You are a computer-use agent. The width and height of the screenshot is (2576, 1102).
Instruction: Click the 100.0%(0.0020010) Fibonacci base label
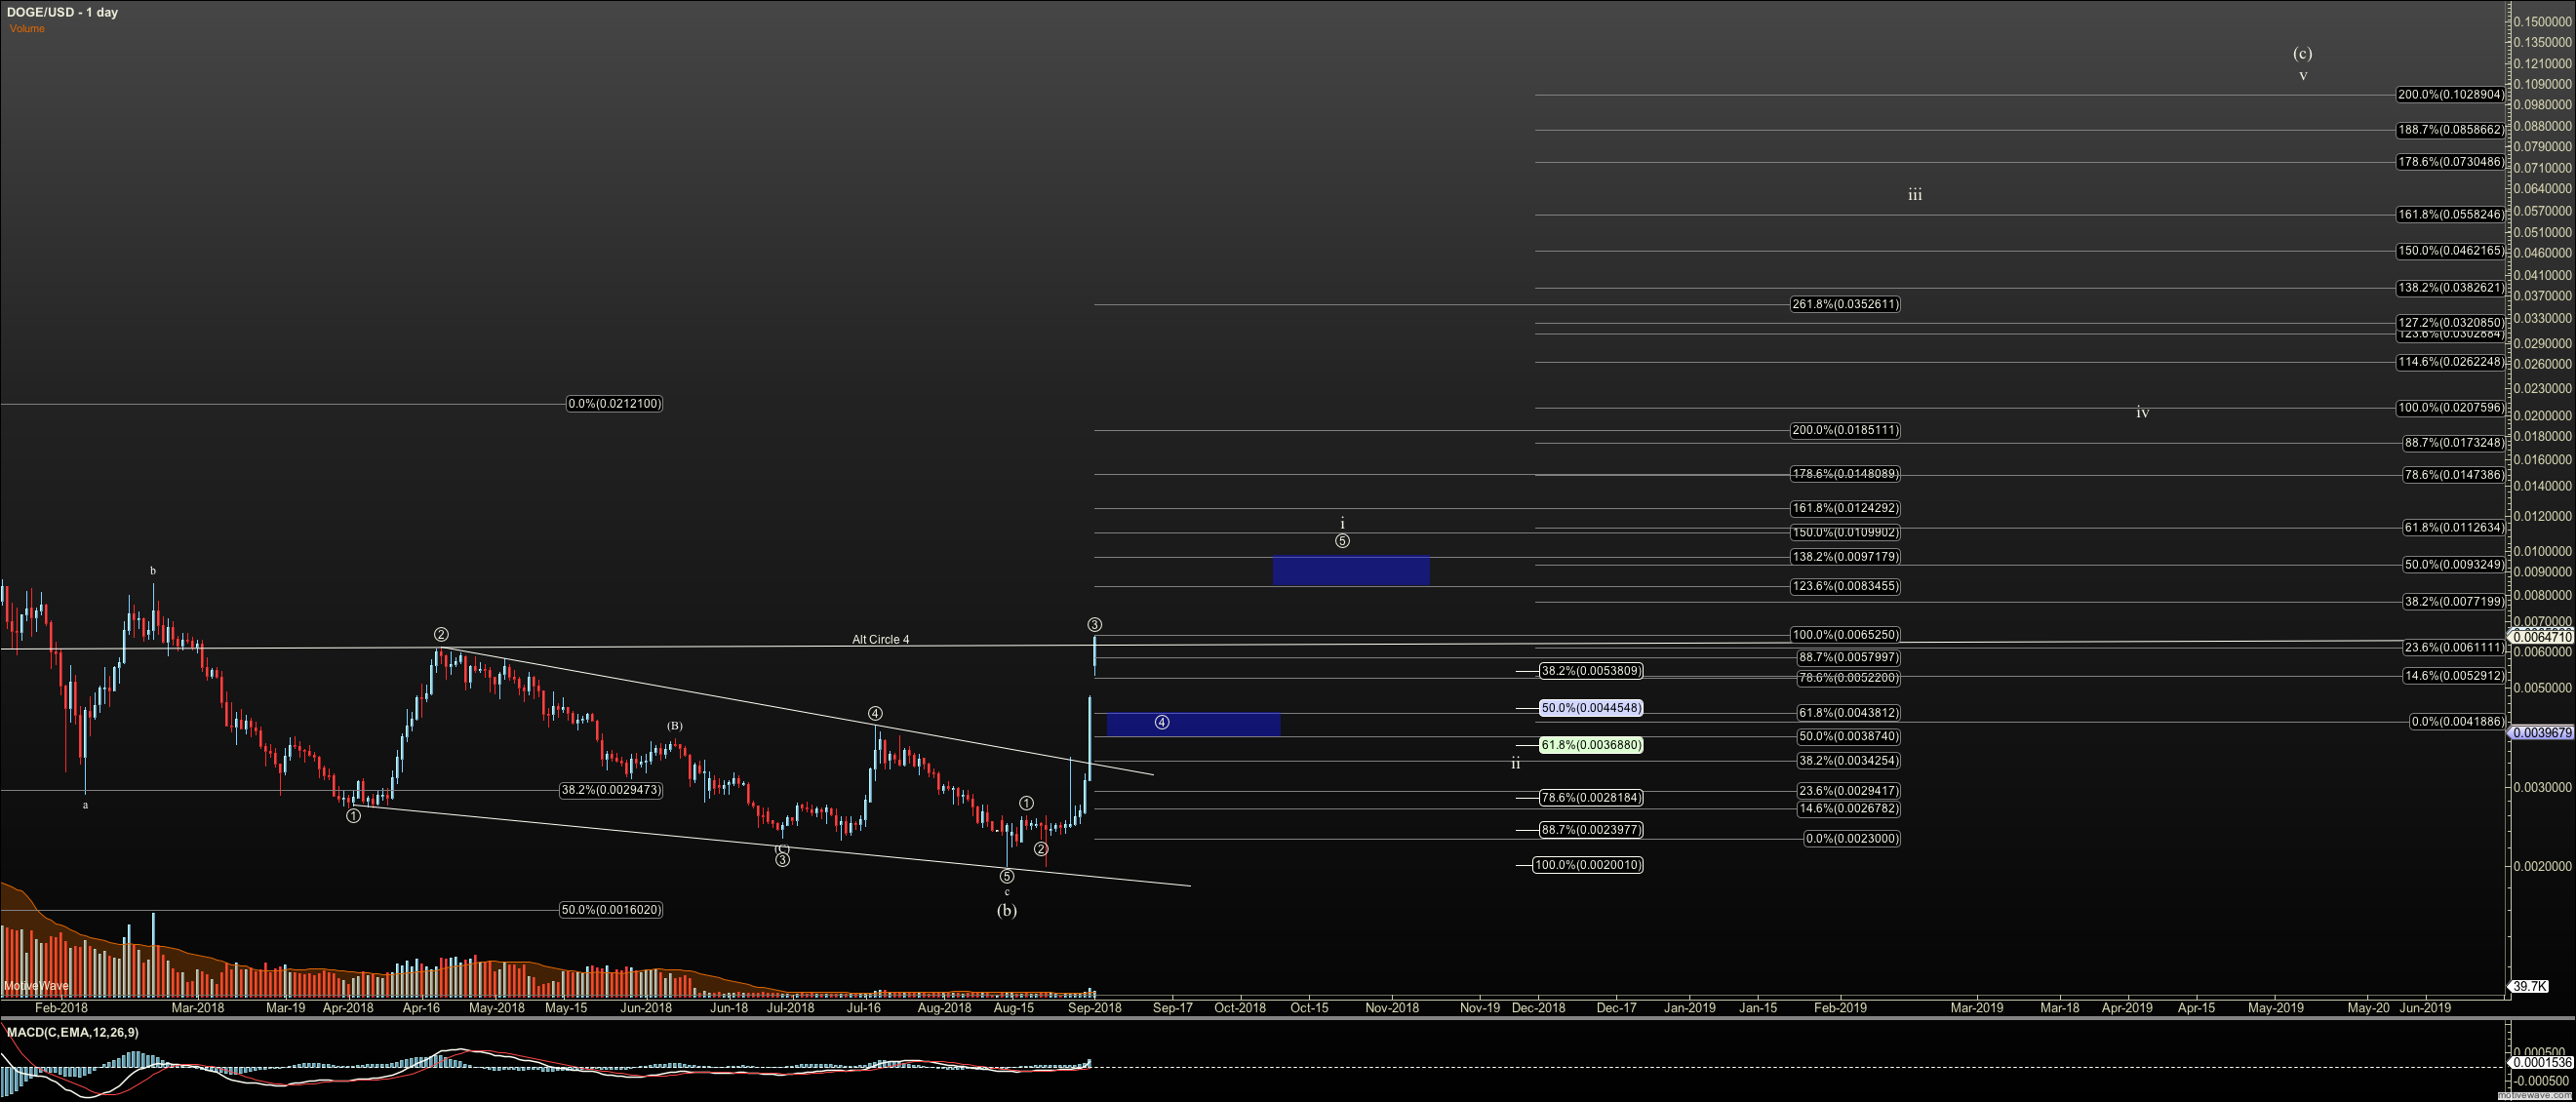point(1587,865)
